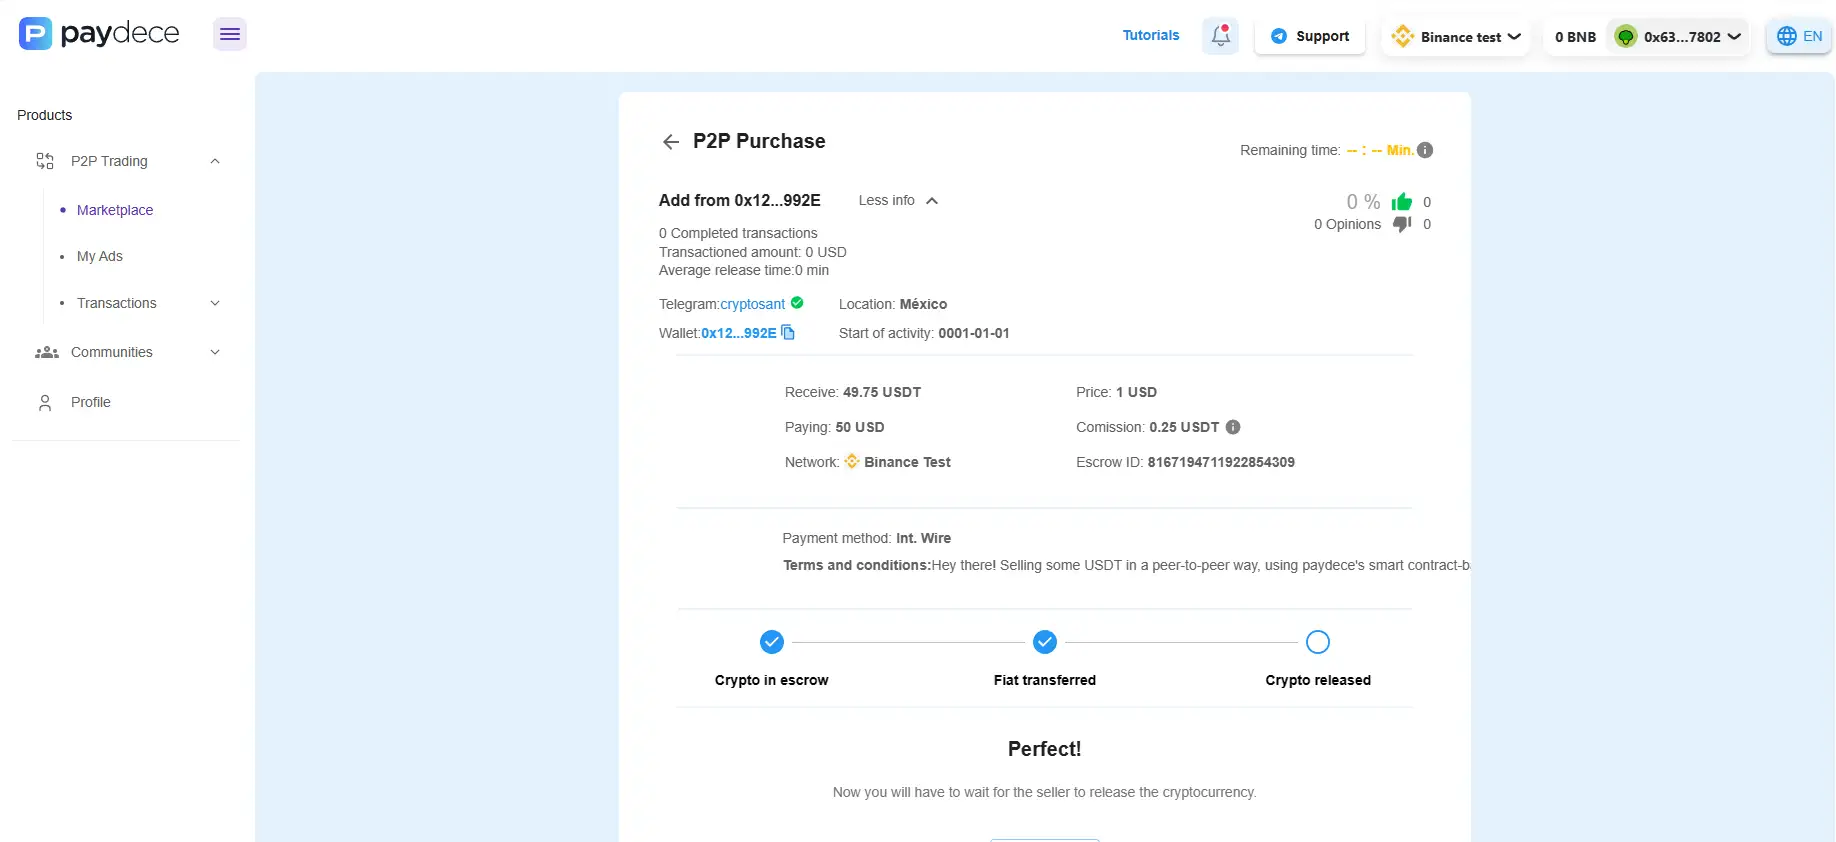
Task: Click the paydece logo
Action: pyautogui.click(x=99, y=34)
